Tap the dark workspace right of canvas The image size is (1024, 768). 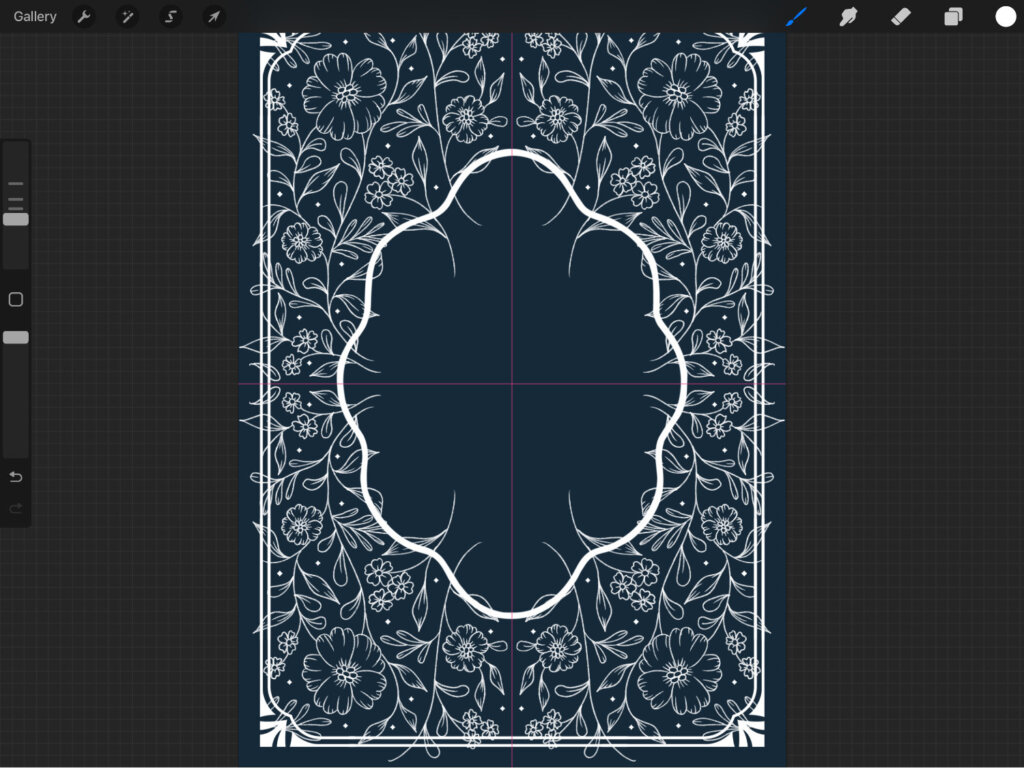900,400
